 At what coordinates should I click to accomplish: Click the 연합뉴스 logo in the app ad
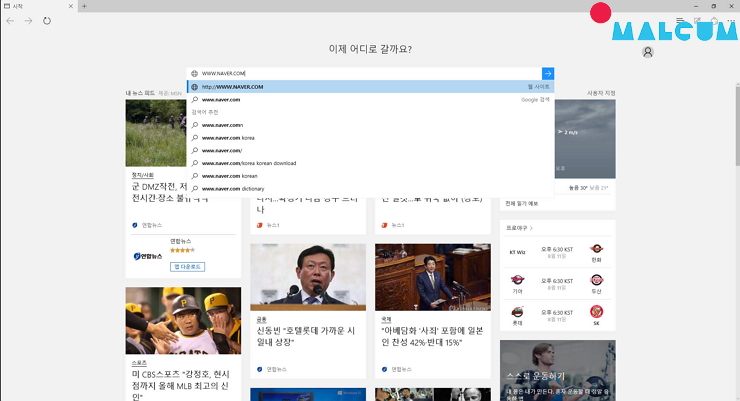pyautogui.click(x=148, y=256)
